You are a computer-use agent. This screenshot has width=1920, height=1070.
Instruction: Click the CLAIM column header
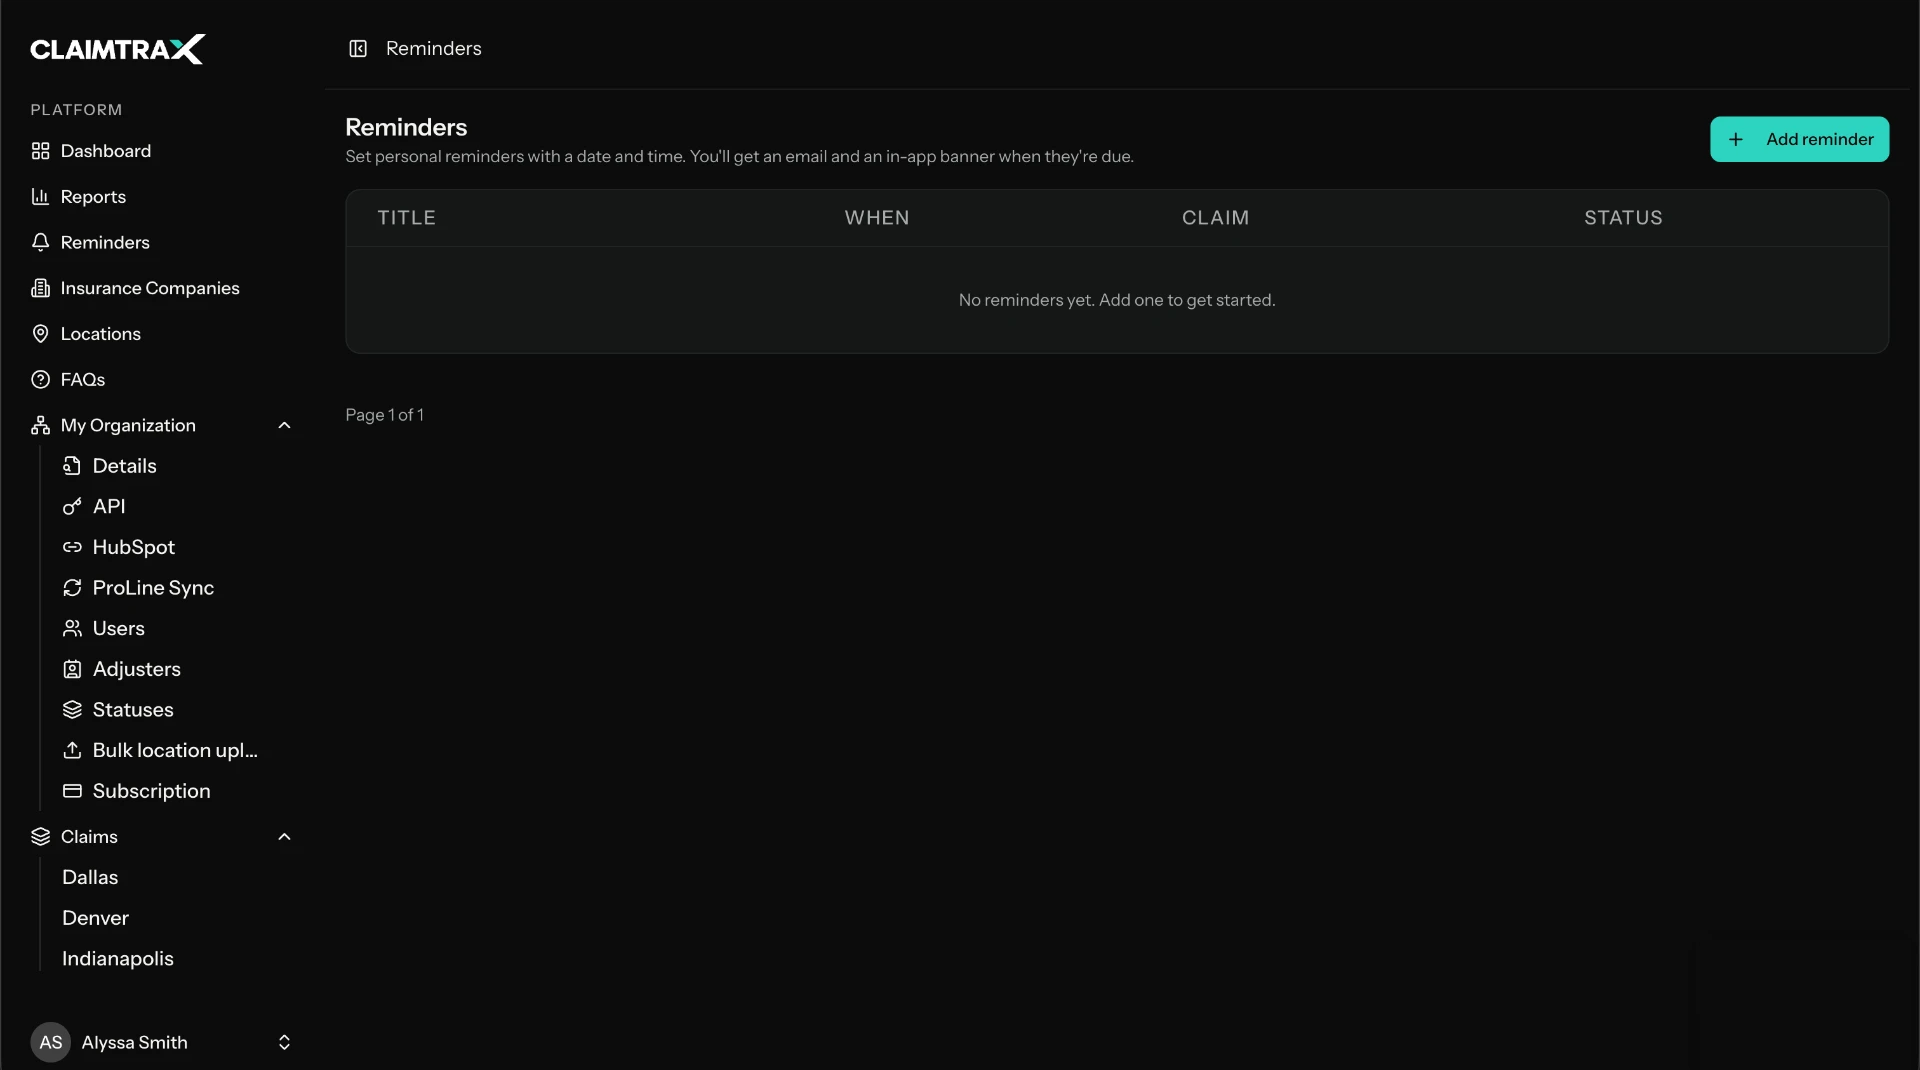[x=1215, y=218]
